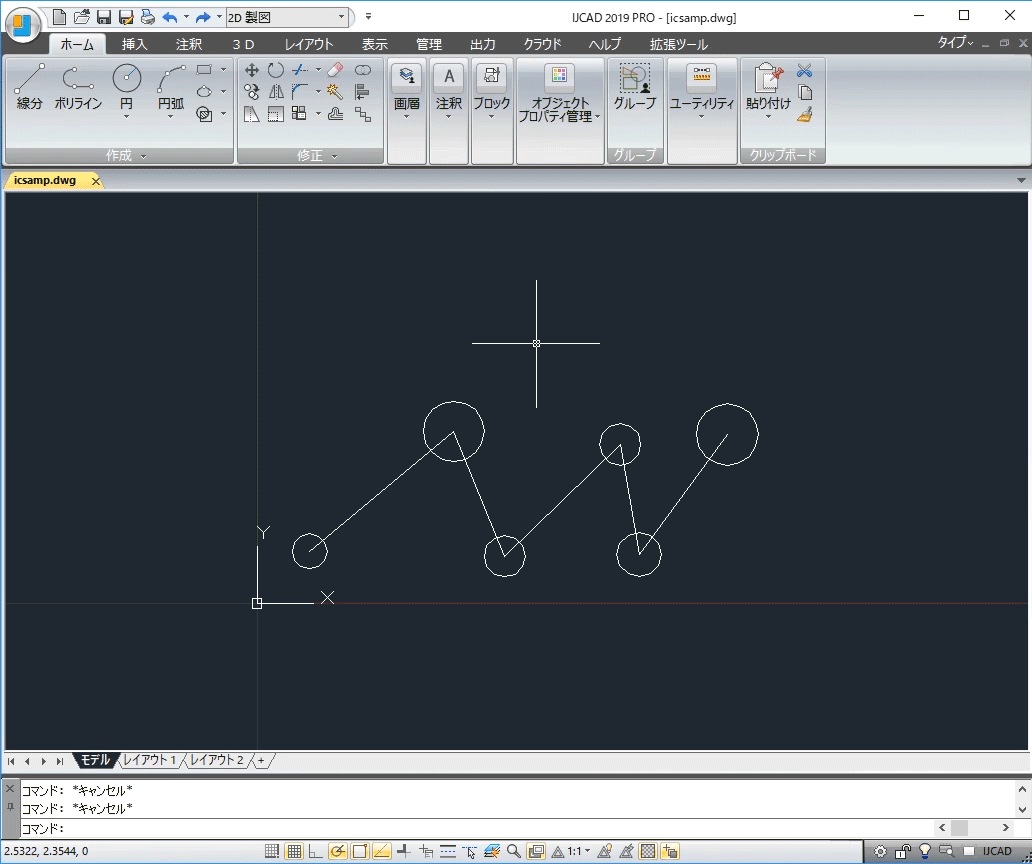Click the Open file folder icon
1032x864 pixels.
82,16
